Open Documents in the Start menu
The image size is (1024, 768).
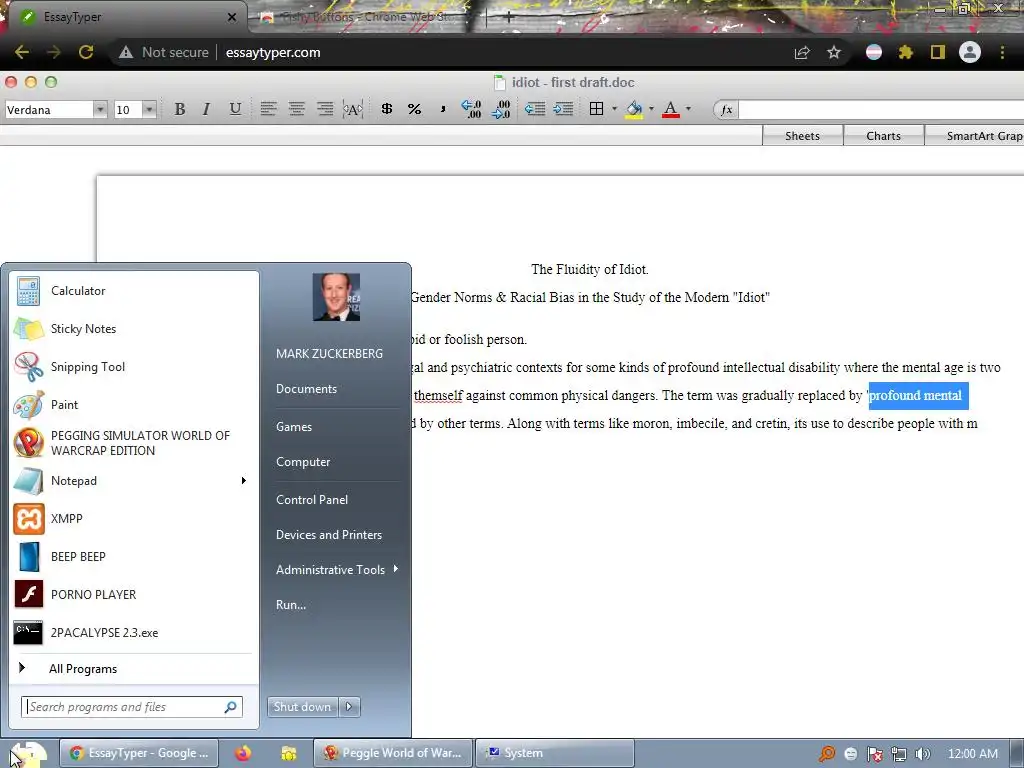tap(306, 389)
